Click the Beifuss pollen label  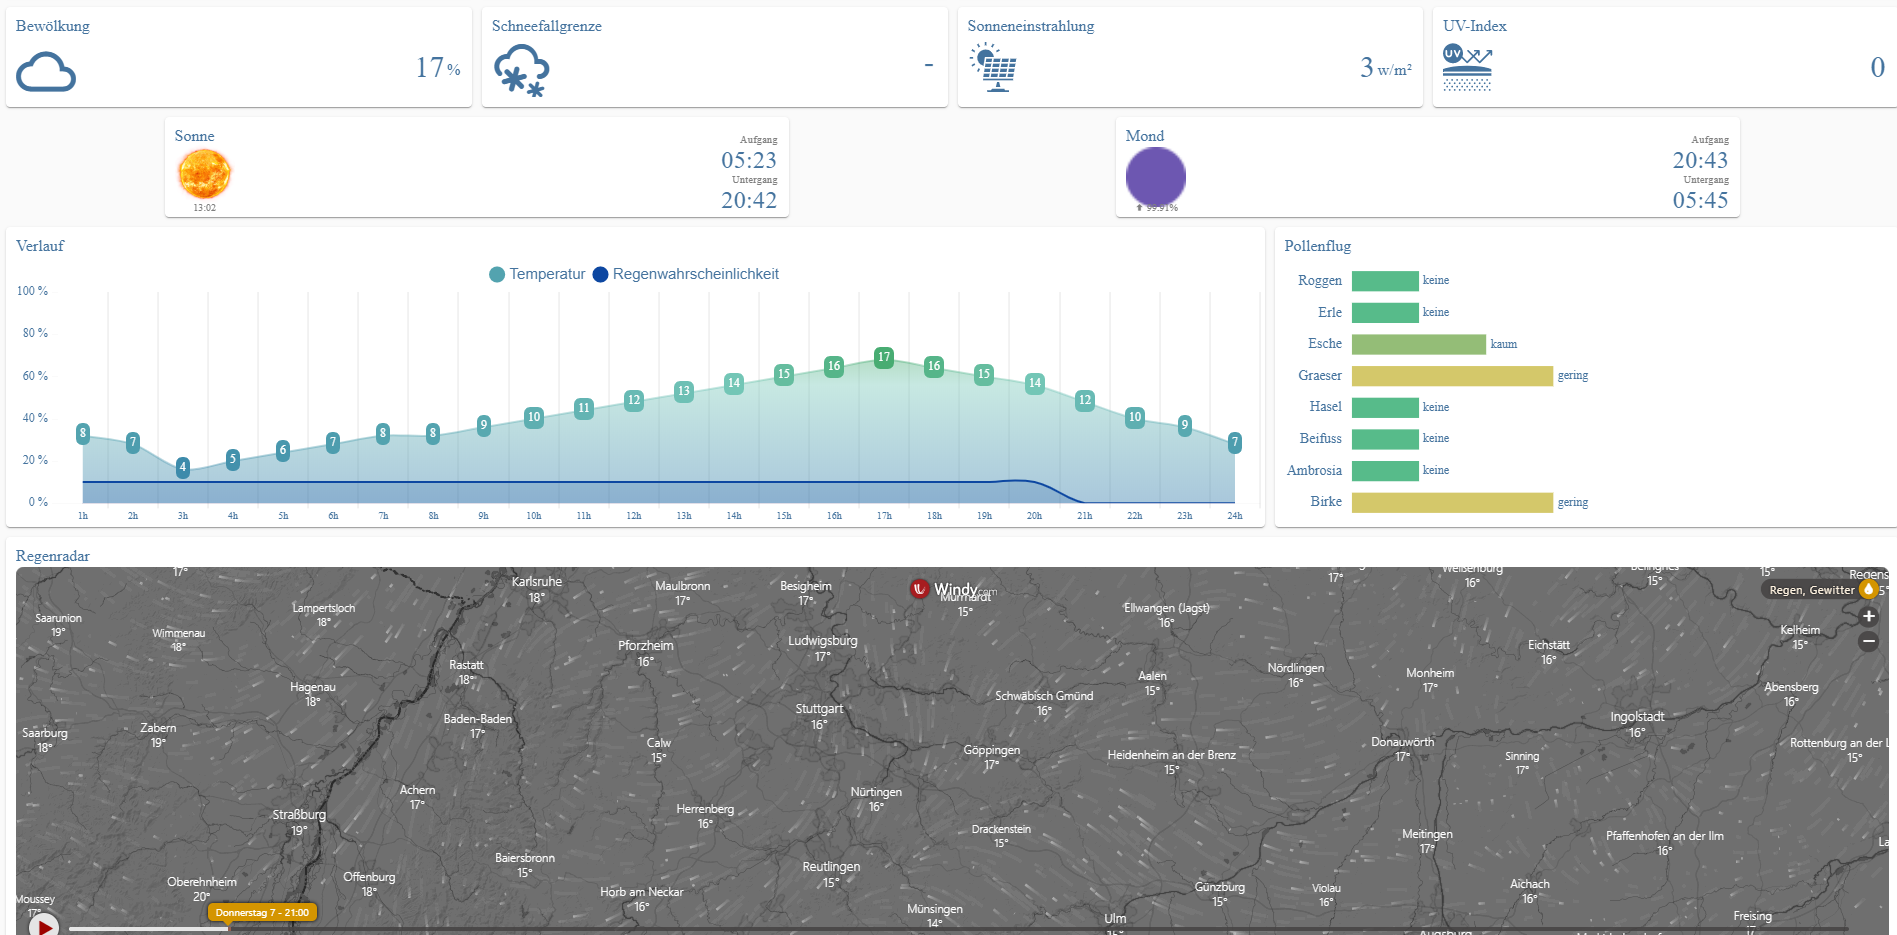tap(1320, 438)
